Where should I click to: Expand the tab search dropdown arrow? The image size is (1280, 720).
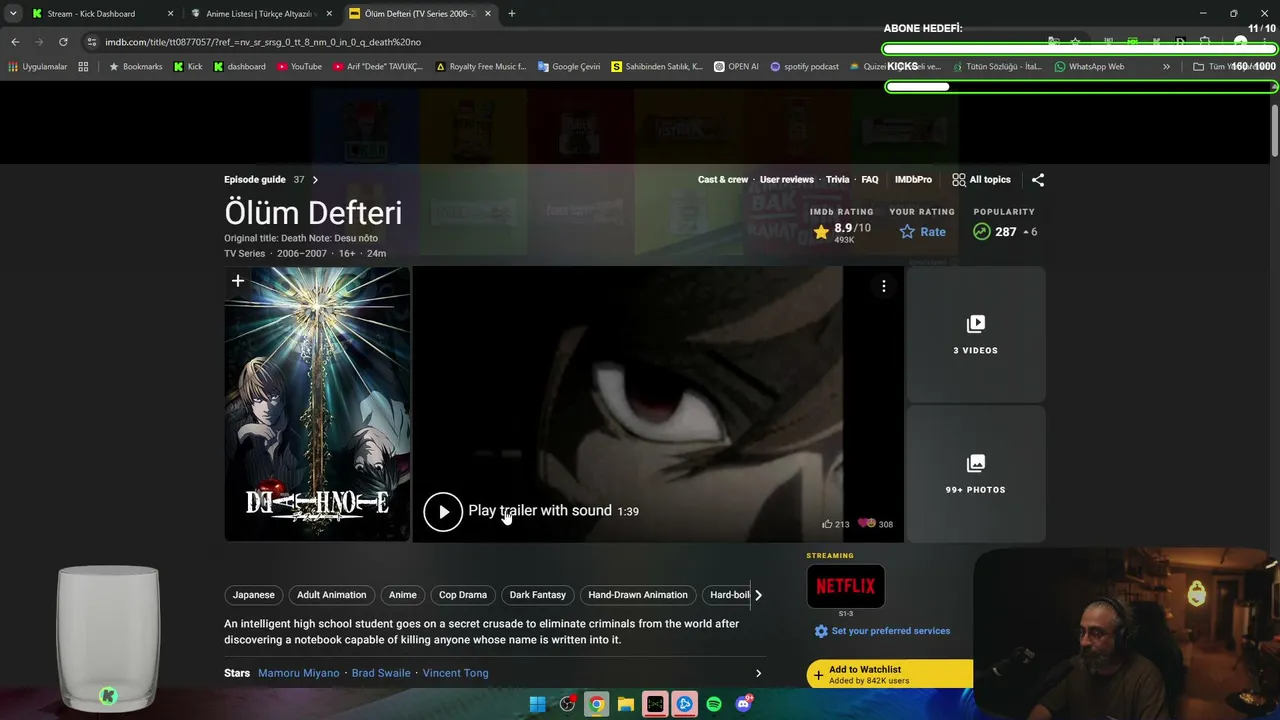coord(13,14)
